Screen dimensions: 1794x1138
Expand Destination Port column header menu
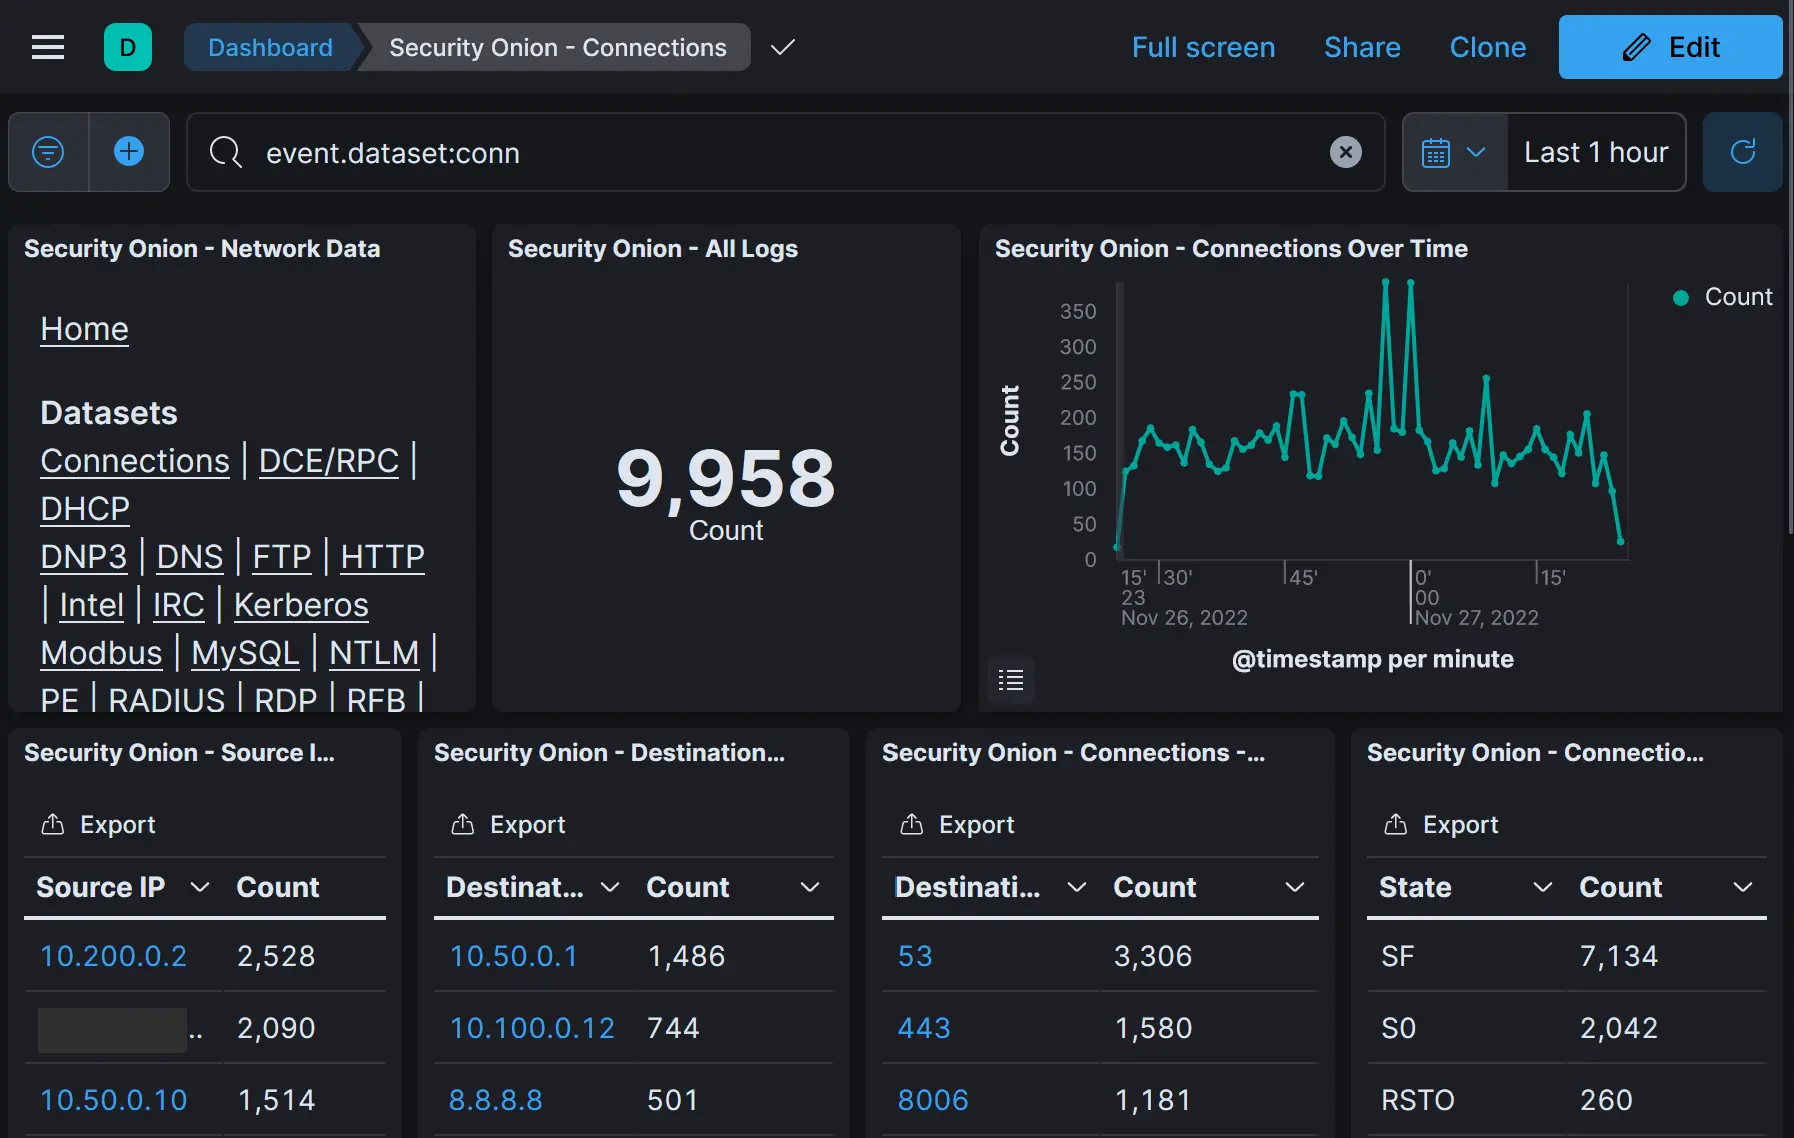click(x=1077, y=887)
